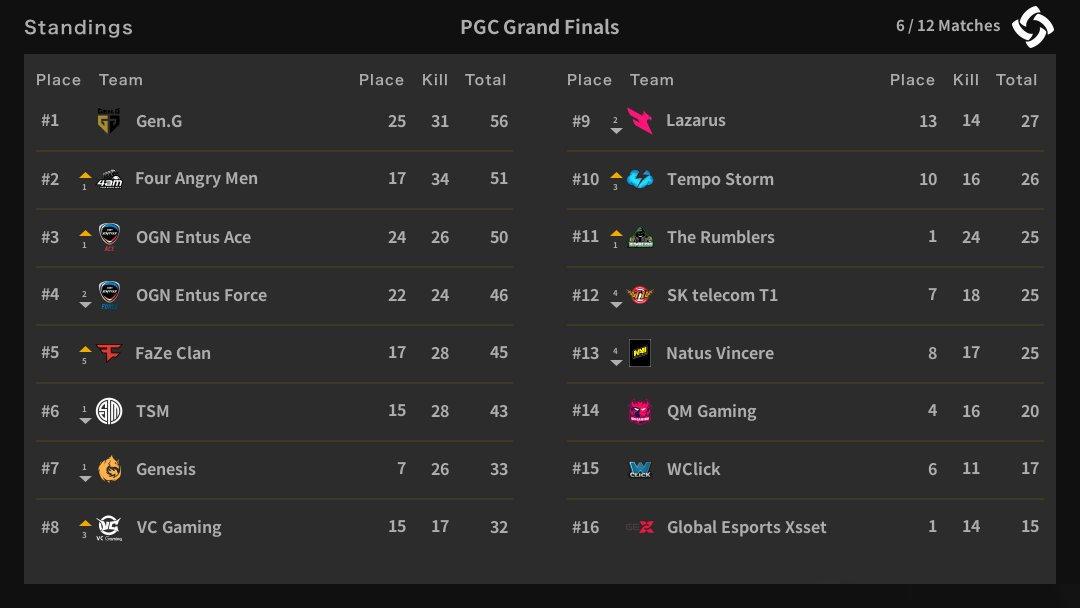Click the TSM team logo
Image resolution: width=1080 pixels, height=608 pixels.
tap(109, 411)
